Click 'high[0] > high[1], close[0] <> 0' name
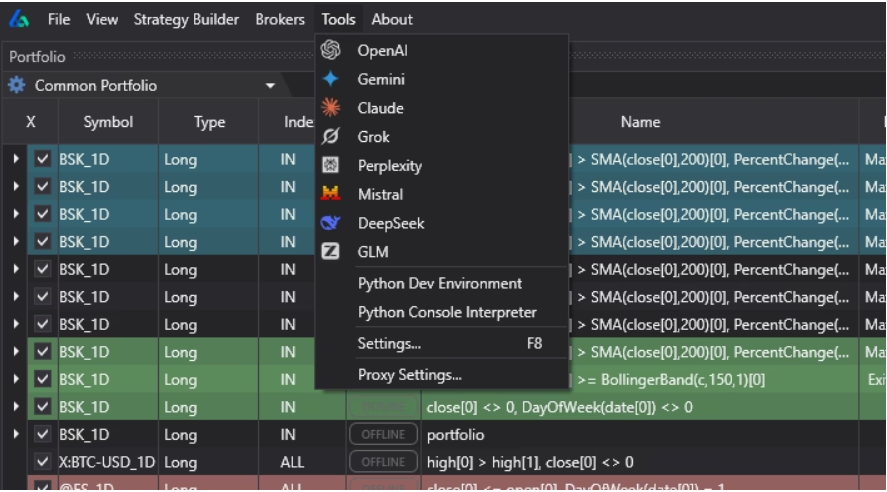The height and width of the screenshot is (492, 887). [x=530, y=462]
